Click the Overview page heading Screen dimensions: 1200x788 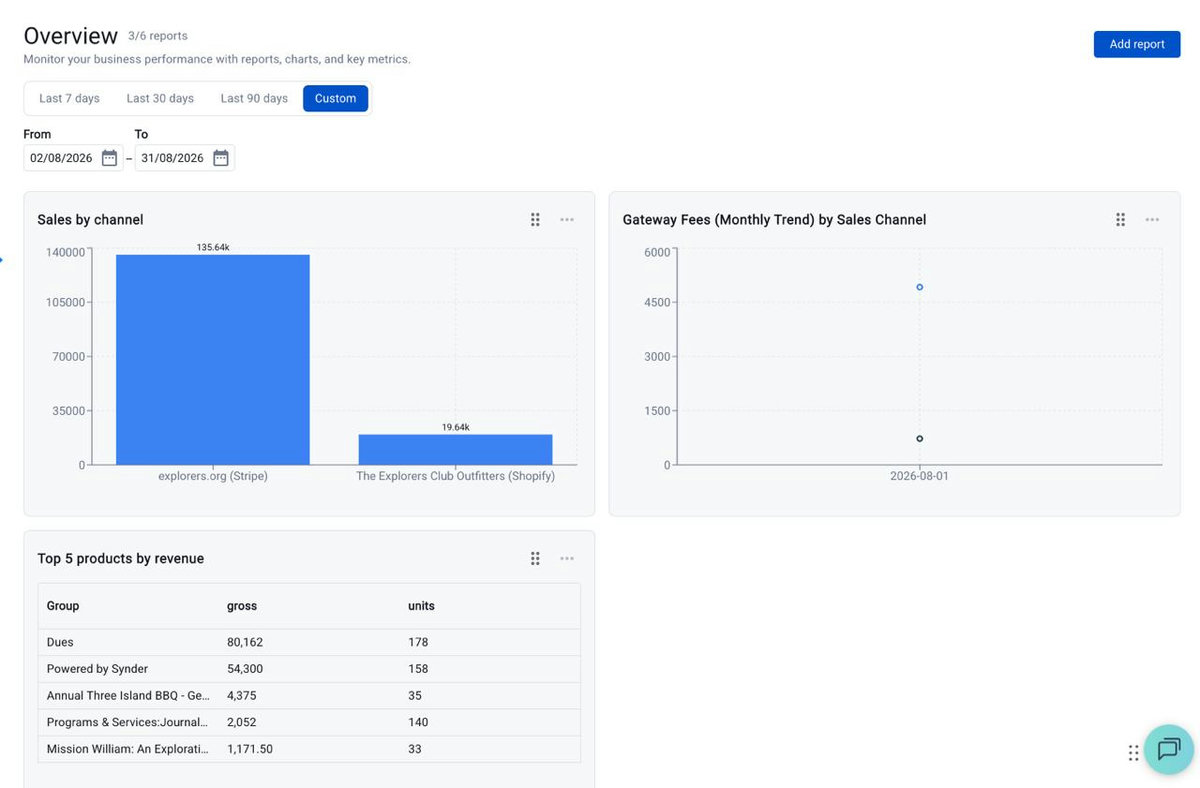point(71,36)
